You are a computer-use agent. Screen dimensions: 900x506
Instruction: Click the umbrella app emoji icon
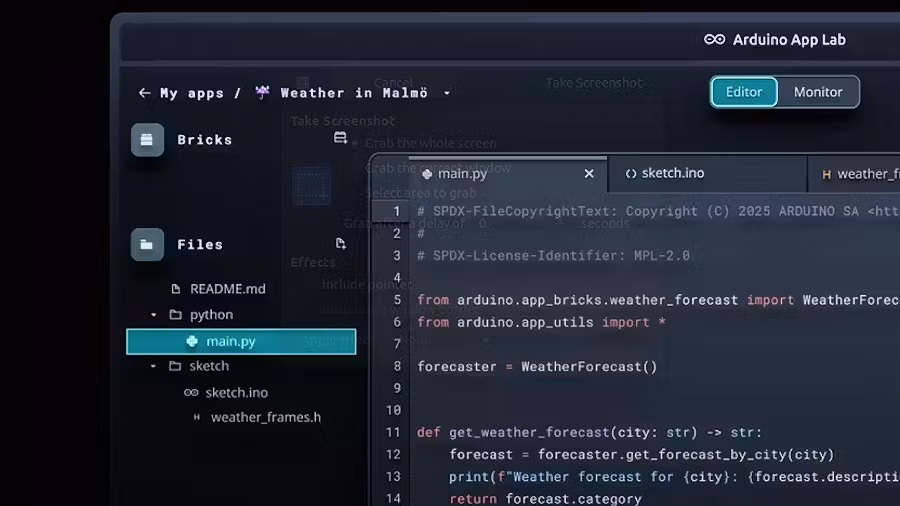coord(263,93)
